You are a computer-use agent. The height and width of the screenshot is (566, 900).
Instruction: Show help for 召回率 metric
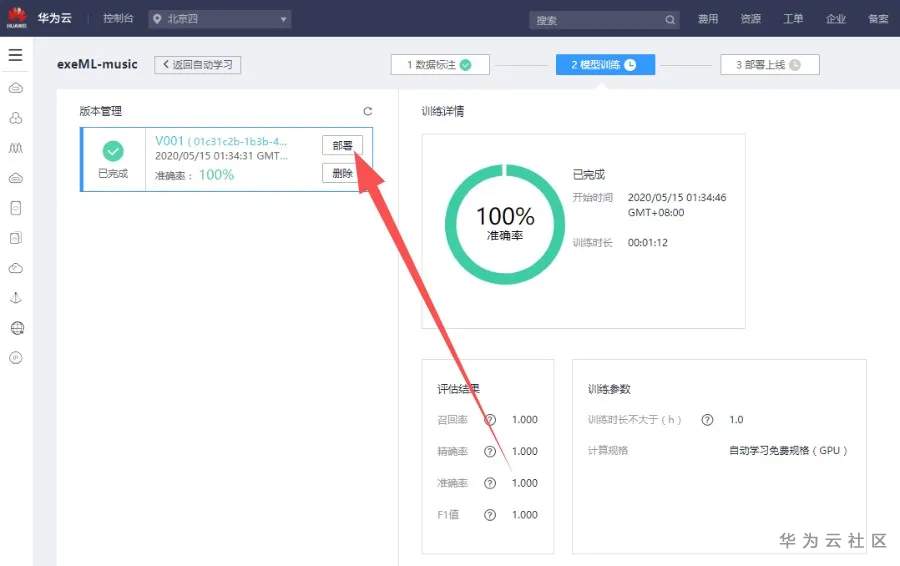coord(490,420)
